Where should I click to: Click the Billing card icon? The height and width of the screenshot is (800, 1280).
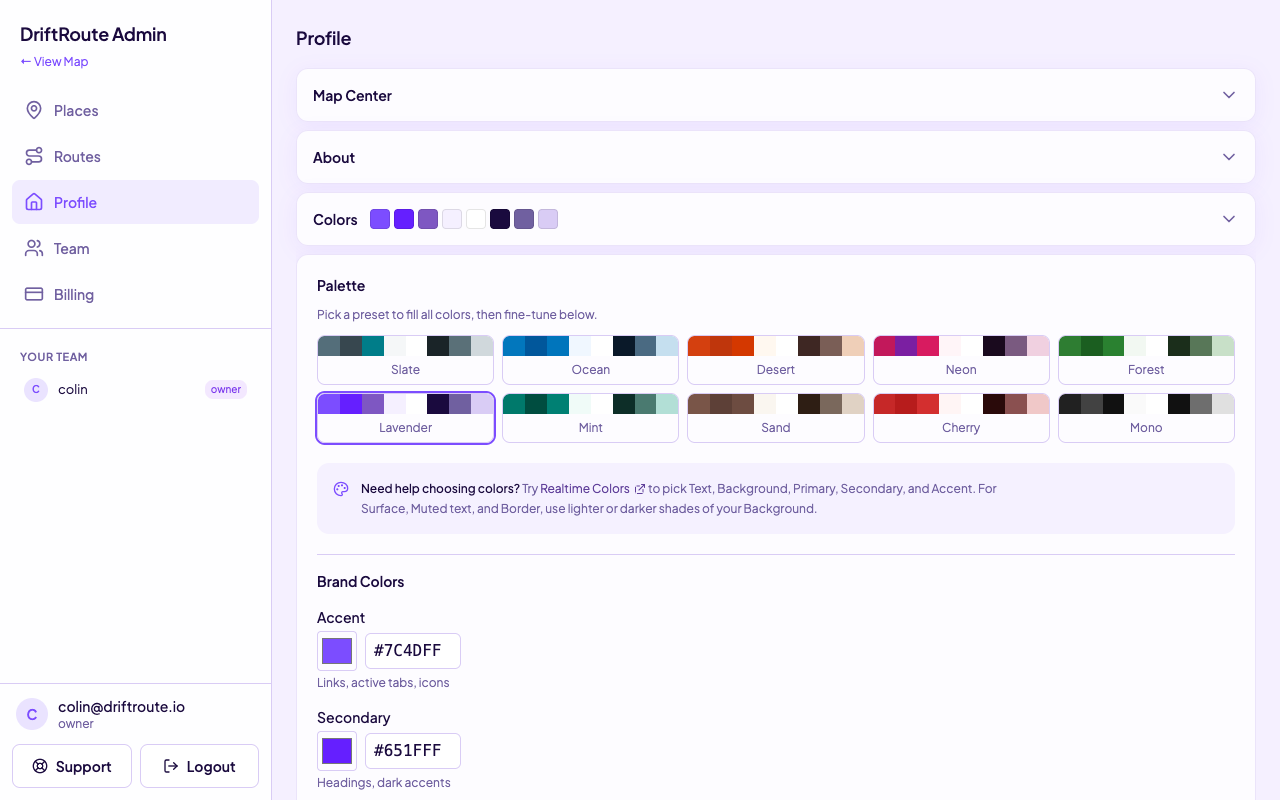(x=34, y=294)
